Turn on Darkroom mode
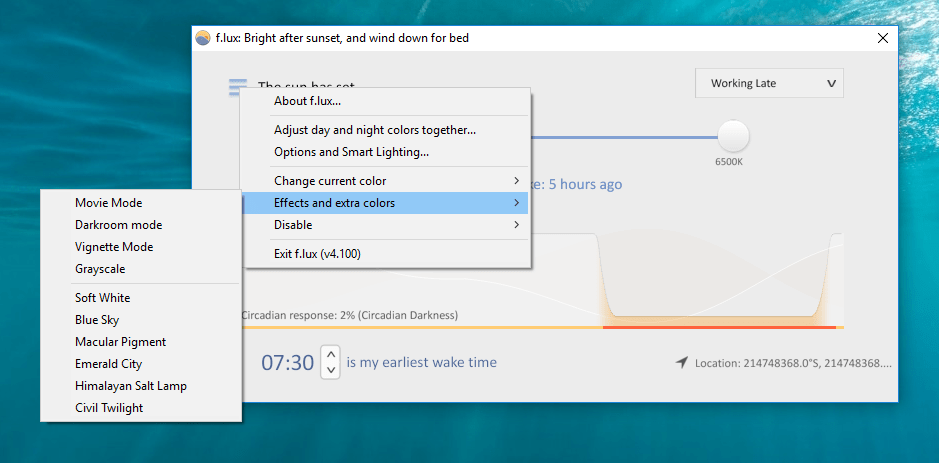This screenshot has width=939, height=463. [141, 225]
